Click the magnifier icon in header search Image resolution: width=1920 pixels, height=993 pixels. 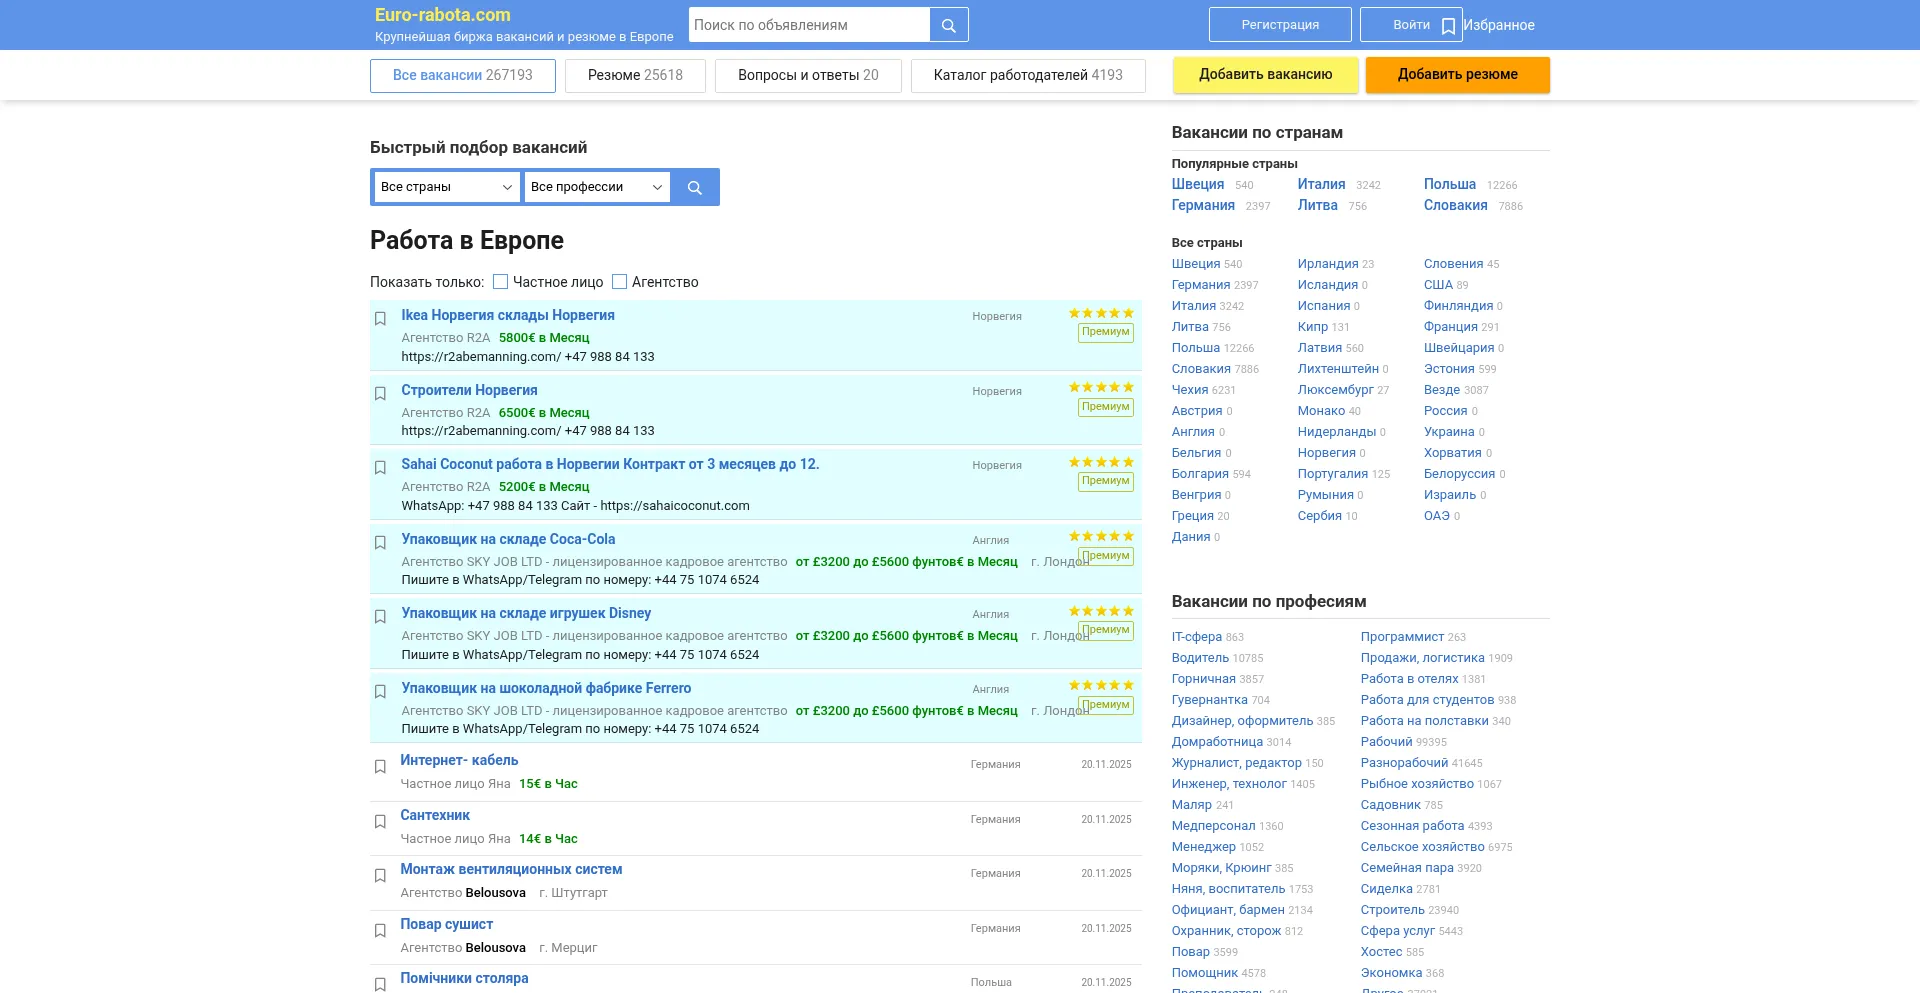tap(948, 25)
